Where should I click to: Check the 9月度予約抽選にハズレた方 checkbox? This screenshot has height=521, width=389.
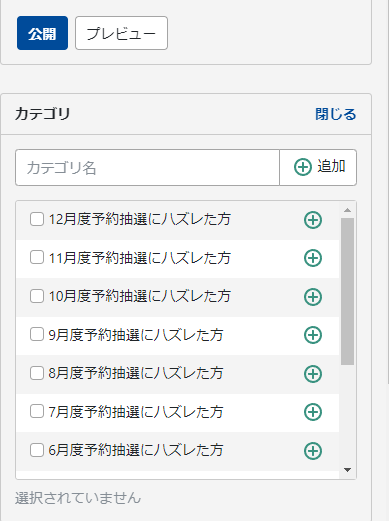37,334
